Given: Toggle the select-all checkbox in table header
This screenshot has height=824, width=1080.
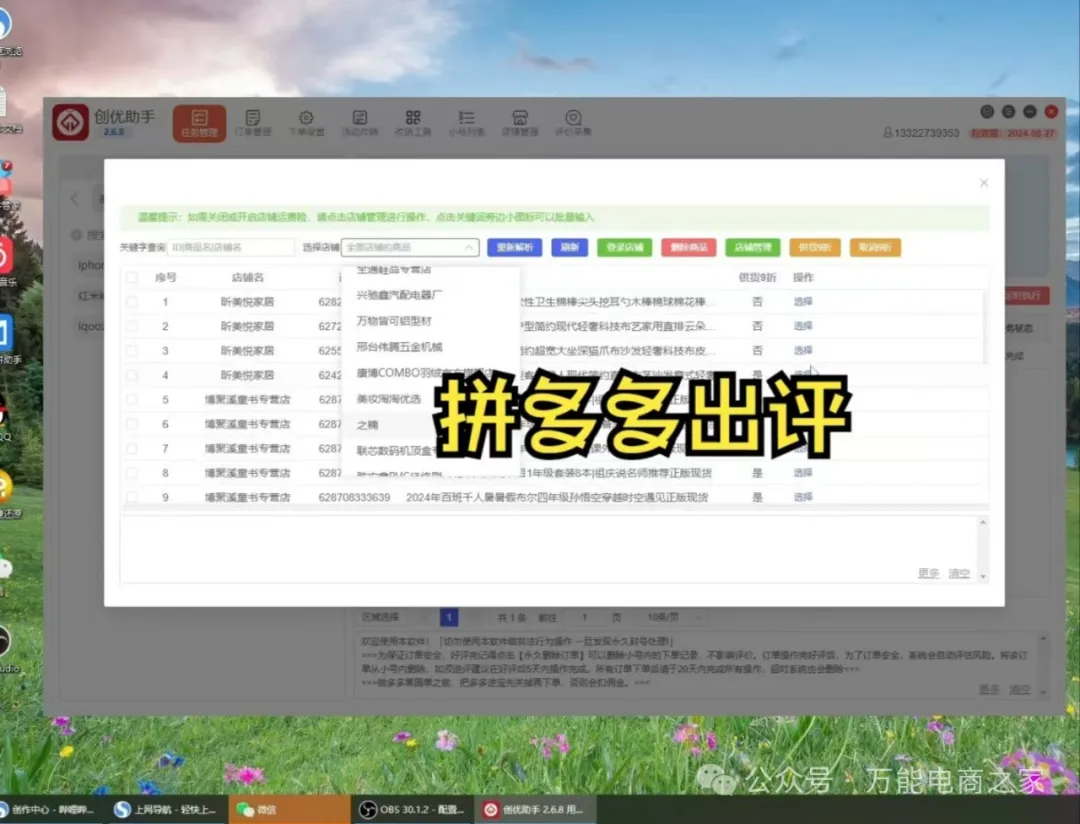Looking at the screenshot, I should tap(132, 277).
